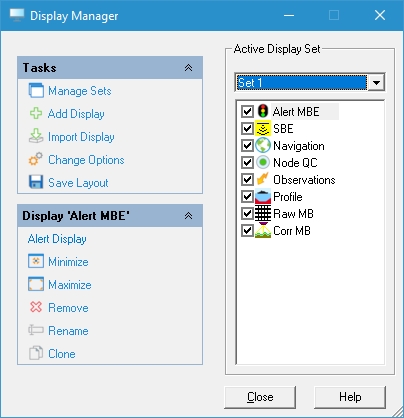Open the Change Options link
The height and width of the screenshot is (418, 404).
click(x=86, y=160)
